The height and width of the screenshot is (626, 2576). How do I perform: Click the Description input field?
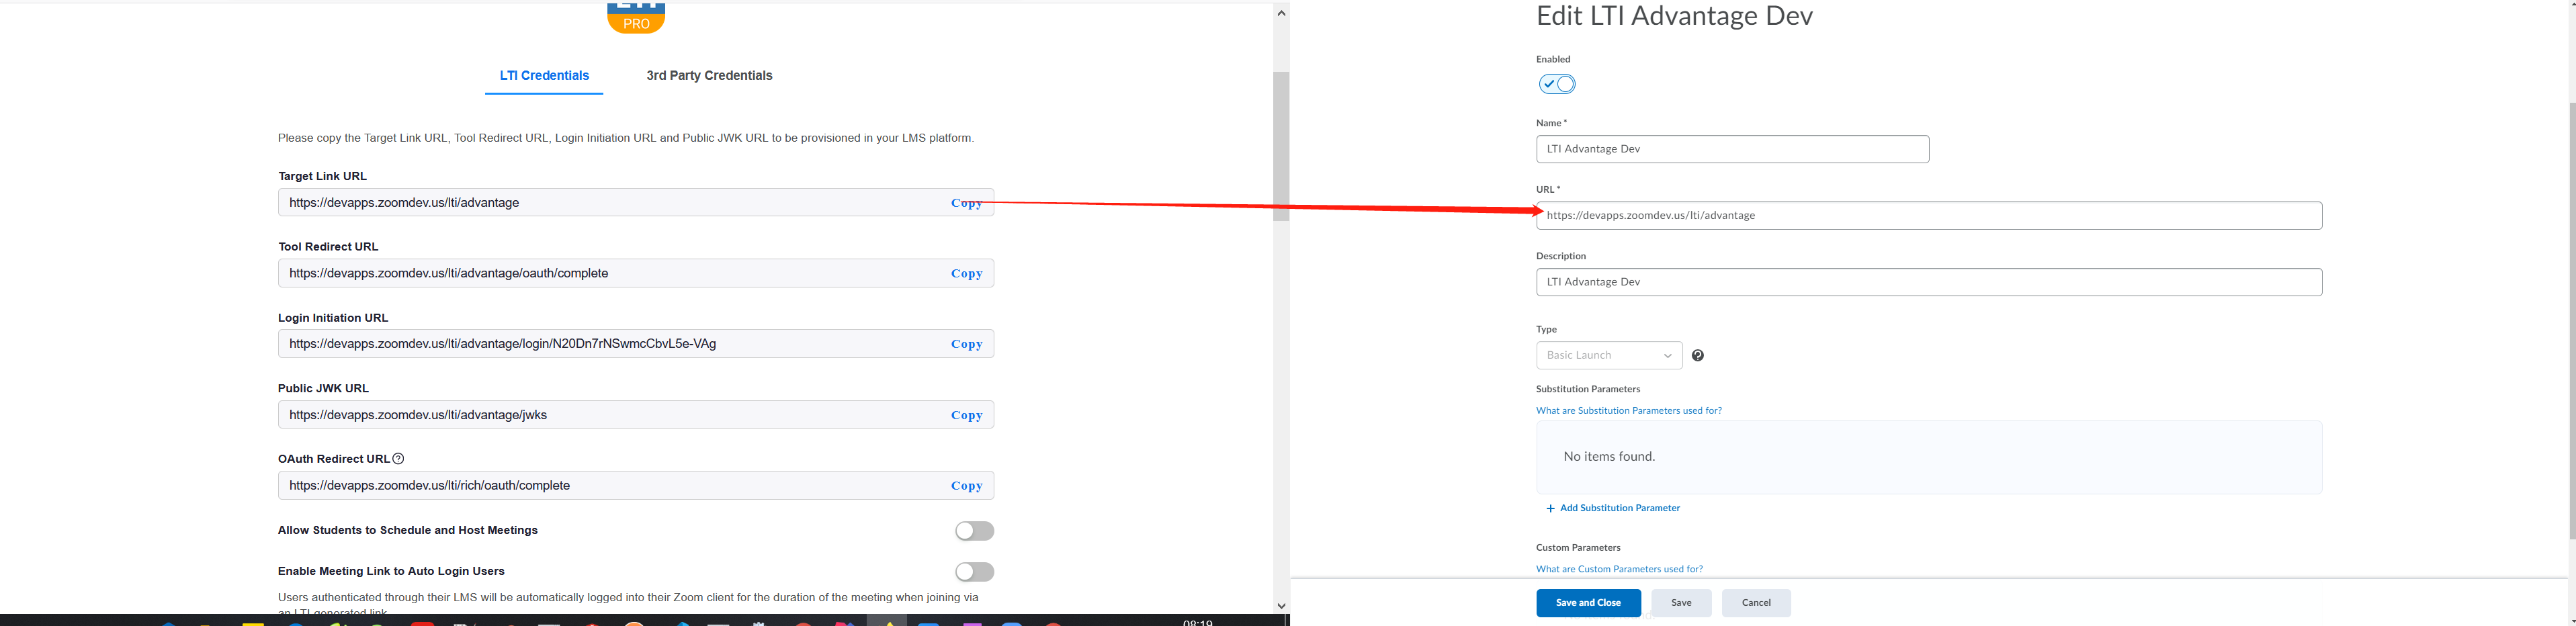(x=1929, y=282)
